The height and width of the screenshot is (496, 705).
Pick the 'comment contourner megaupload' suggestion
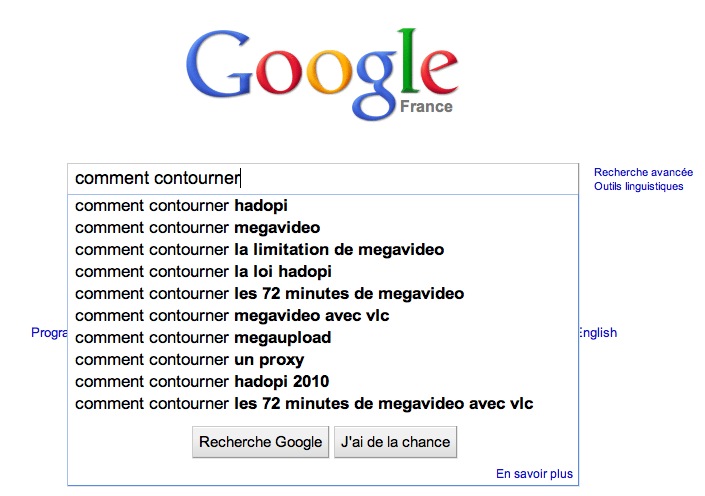pos(203,338)
